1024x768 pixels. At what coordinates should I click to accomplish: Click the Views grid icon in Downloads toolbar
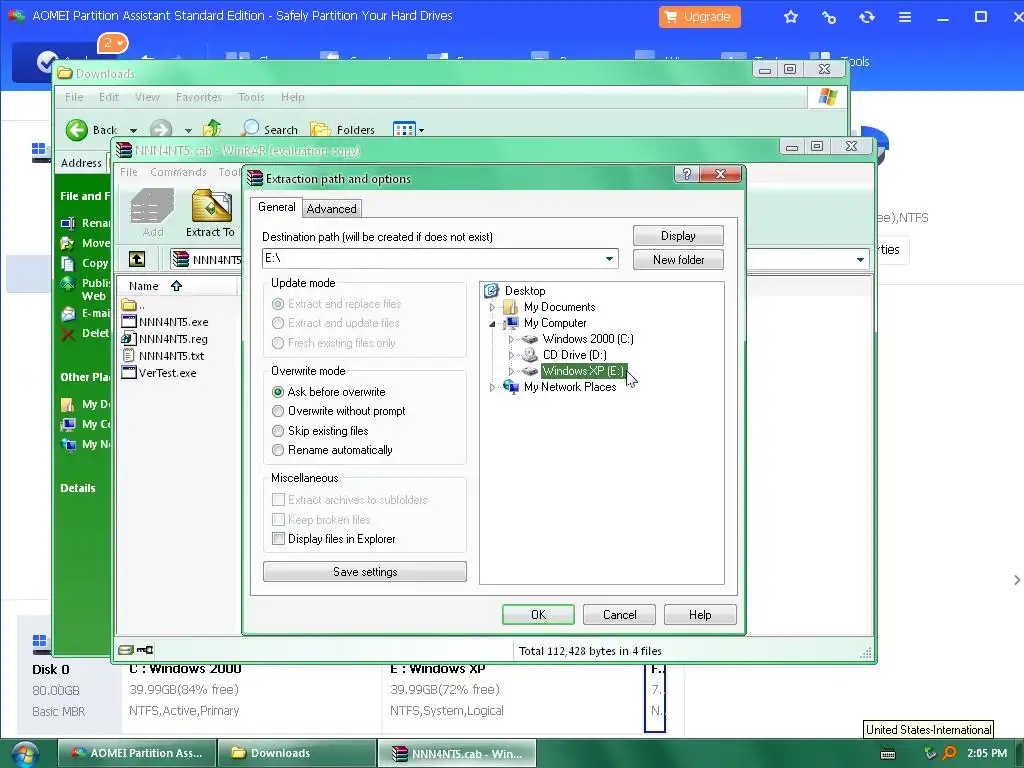click(x=404, y=129)
